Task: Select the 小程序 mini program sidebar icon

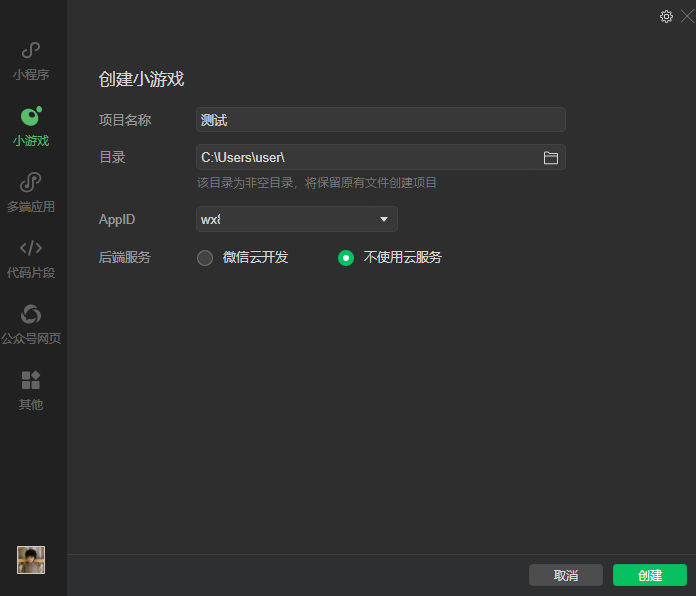Action: pos(31,61)
